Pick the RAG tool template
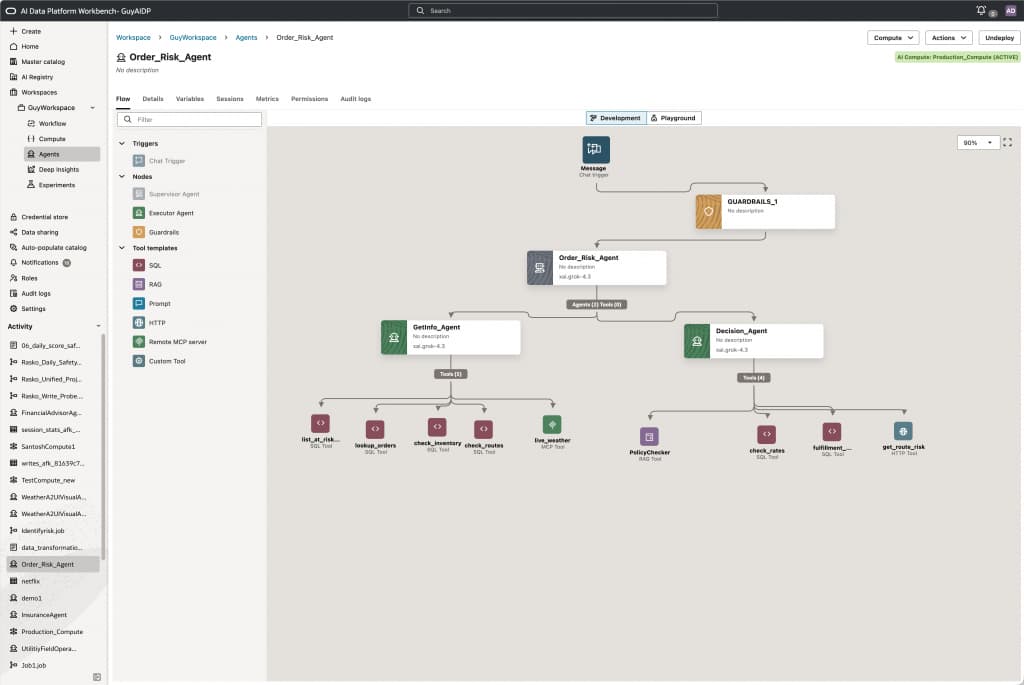Image resolution: width=1024 pixels, height=685 pixels. [148, 284]
